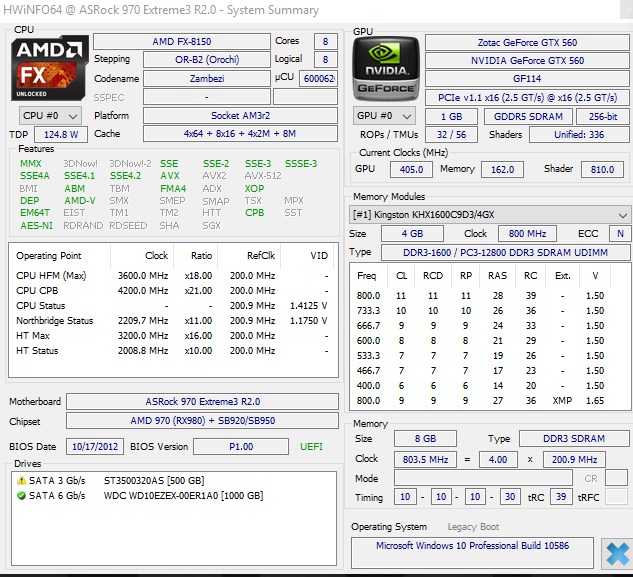Click the NVIDIA GeForce GPU logo

386,68
